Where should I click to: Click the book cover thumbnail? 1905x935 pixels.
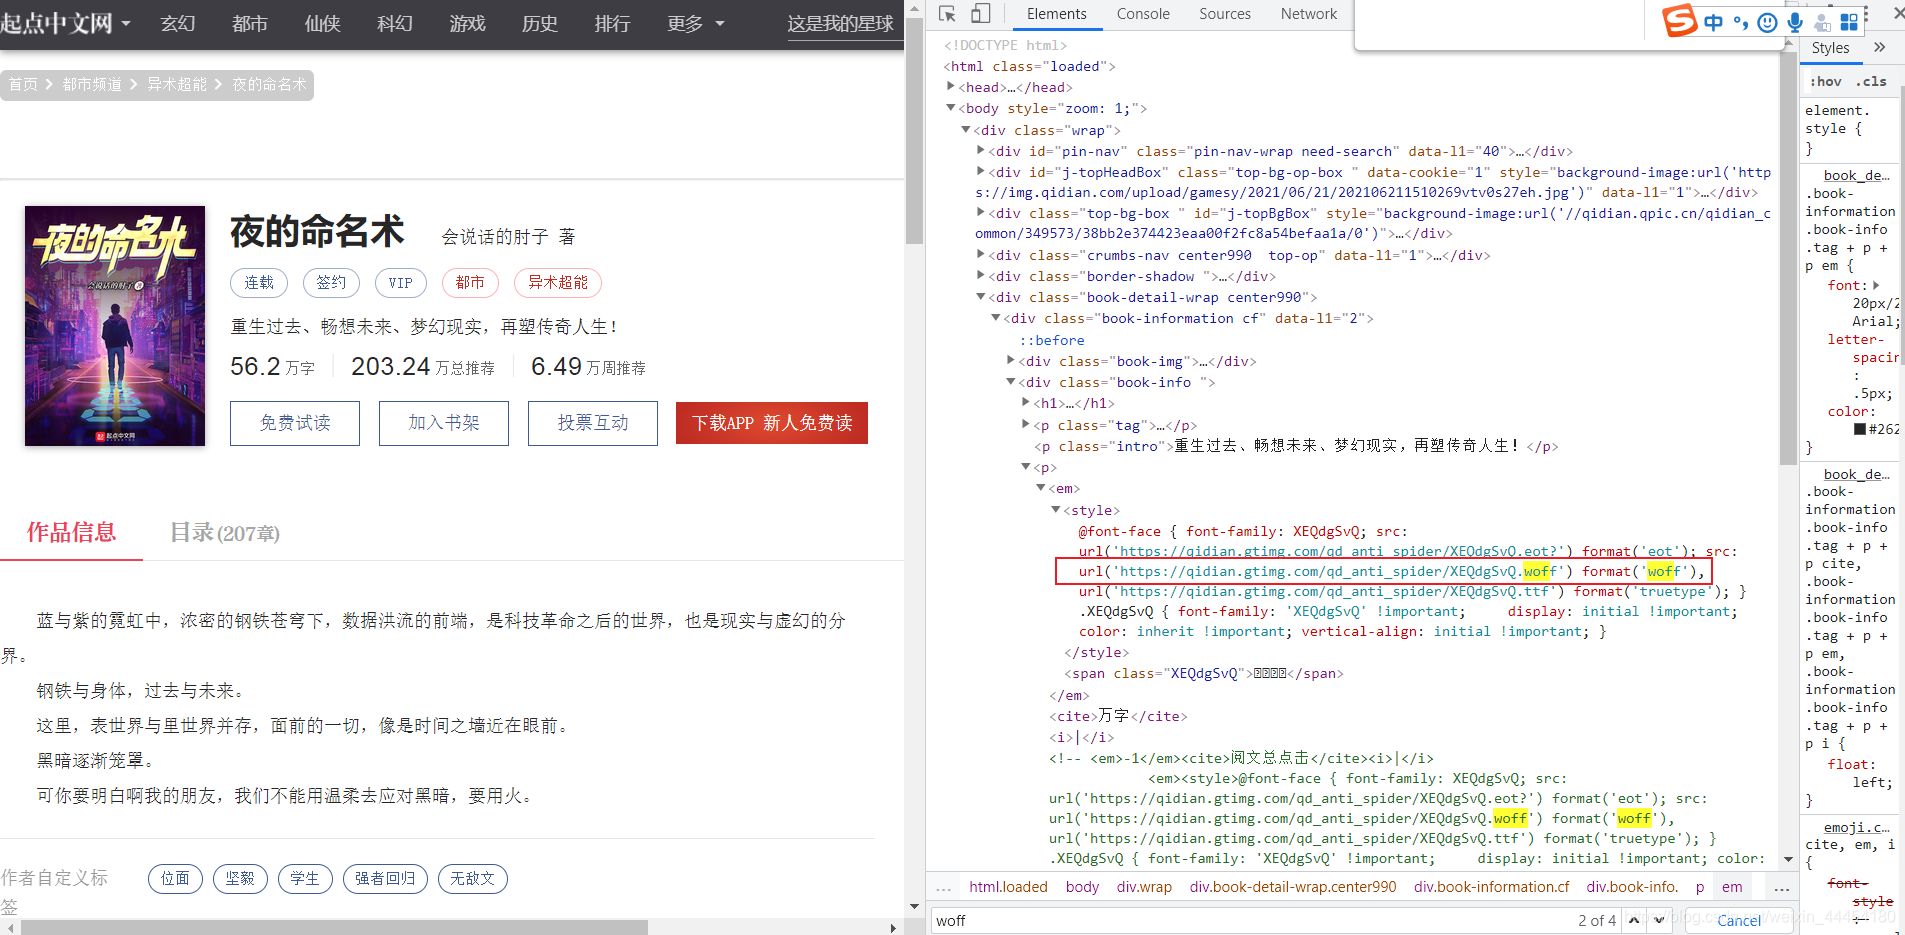(x=115, y=326)
